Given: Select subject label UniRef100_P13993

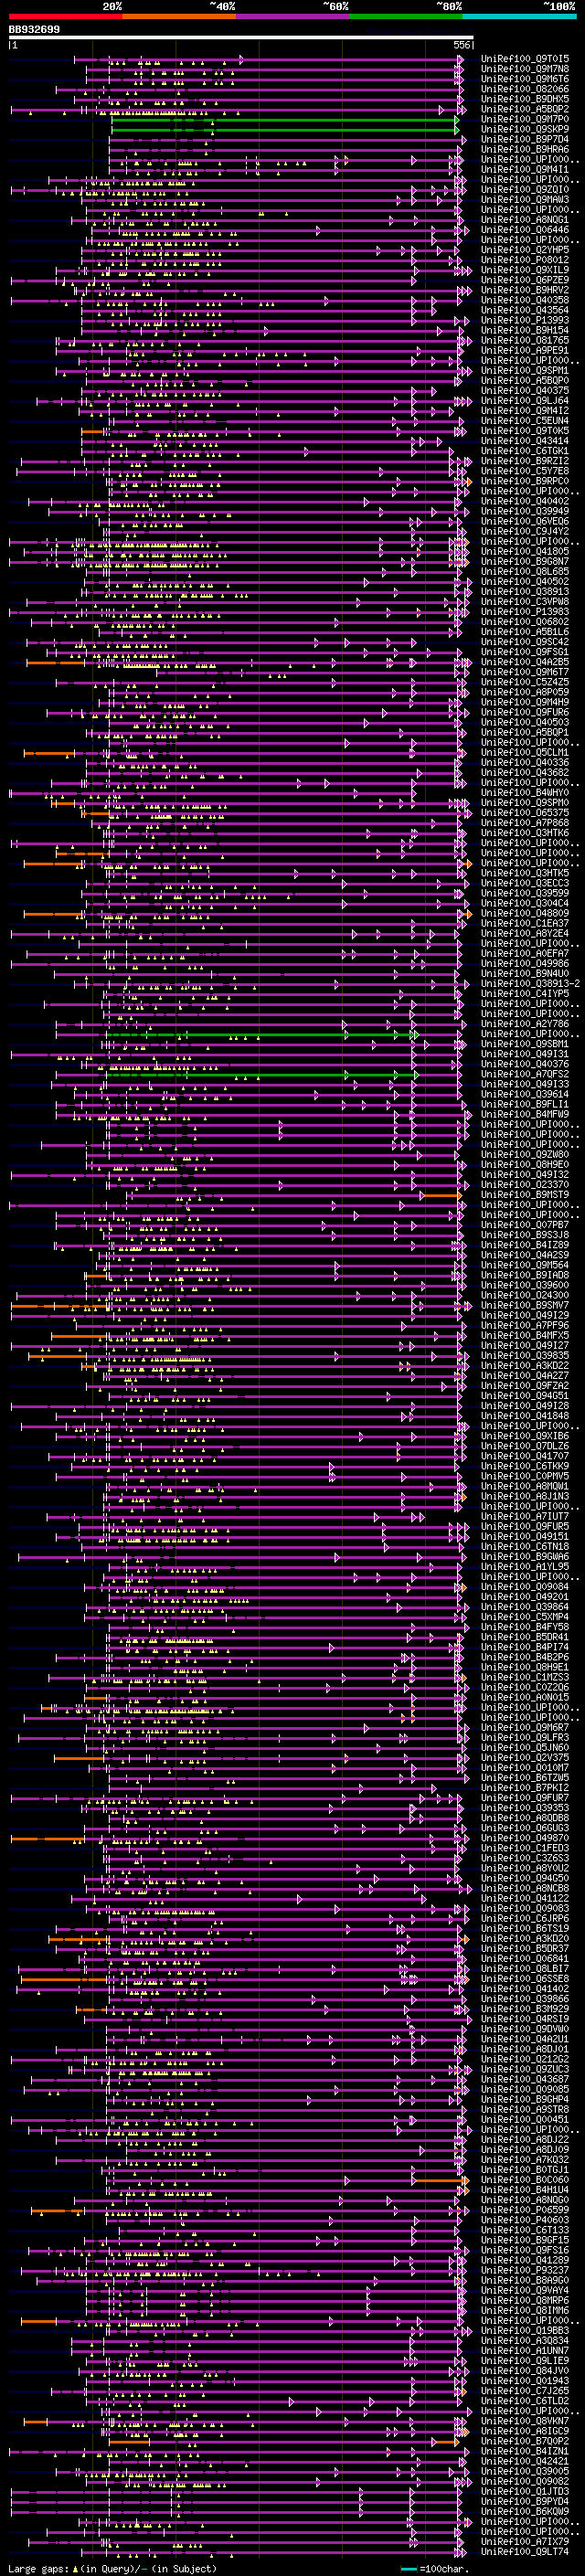Looking at the screenshot, I should click(525, 321).
